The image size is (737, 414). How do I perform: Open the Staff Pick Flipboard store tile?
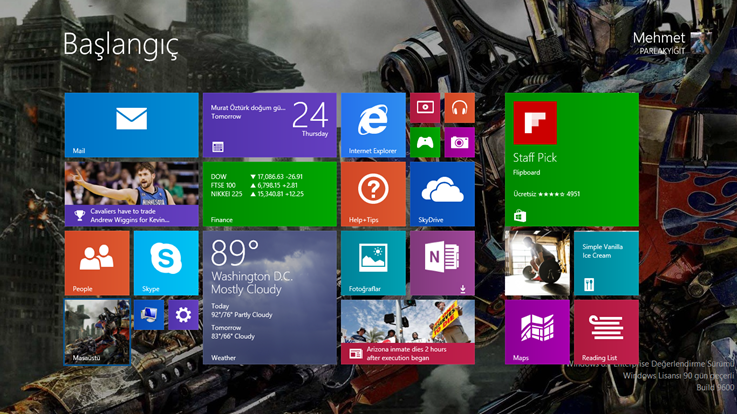[x=572, y=160]
